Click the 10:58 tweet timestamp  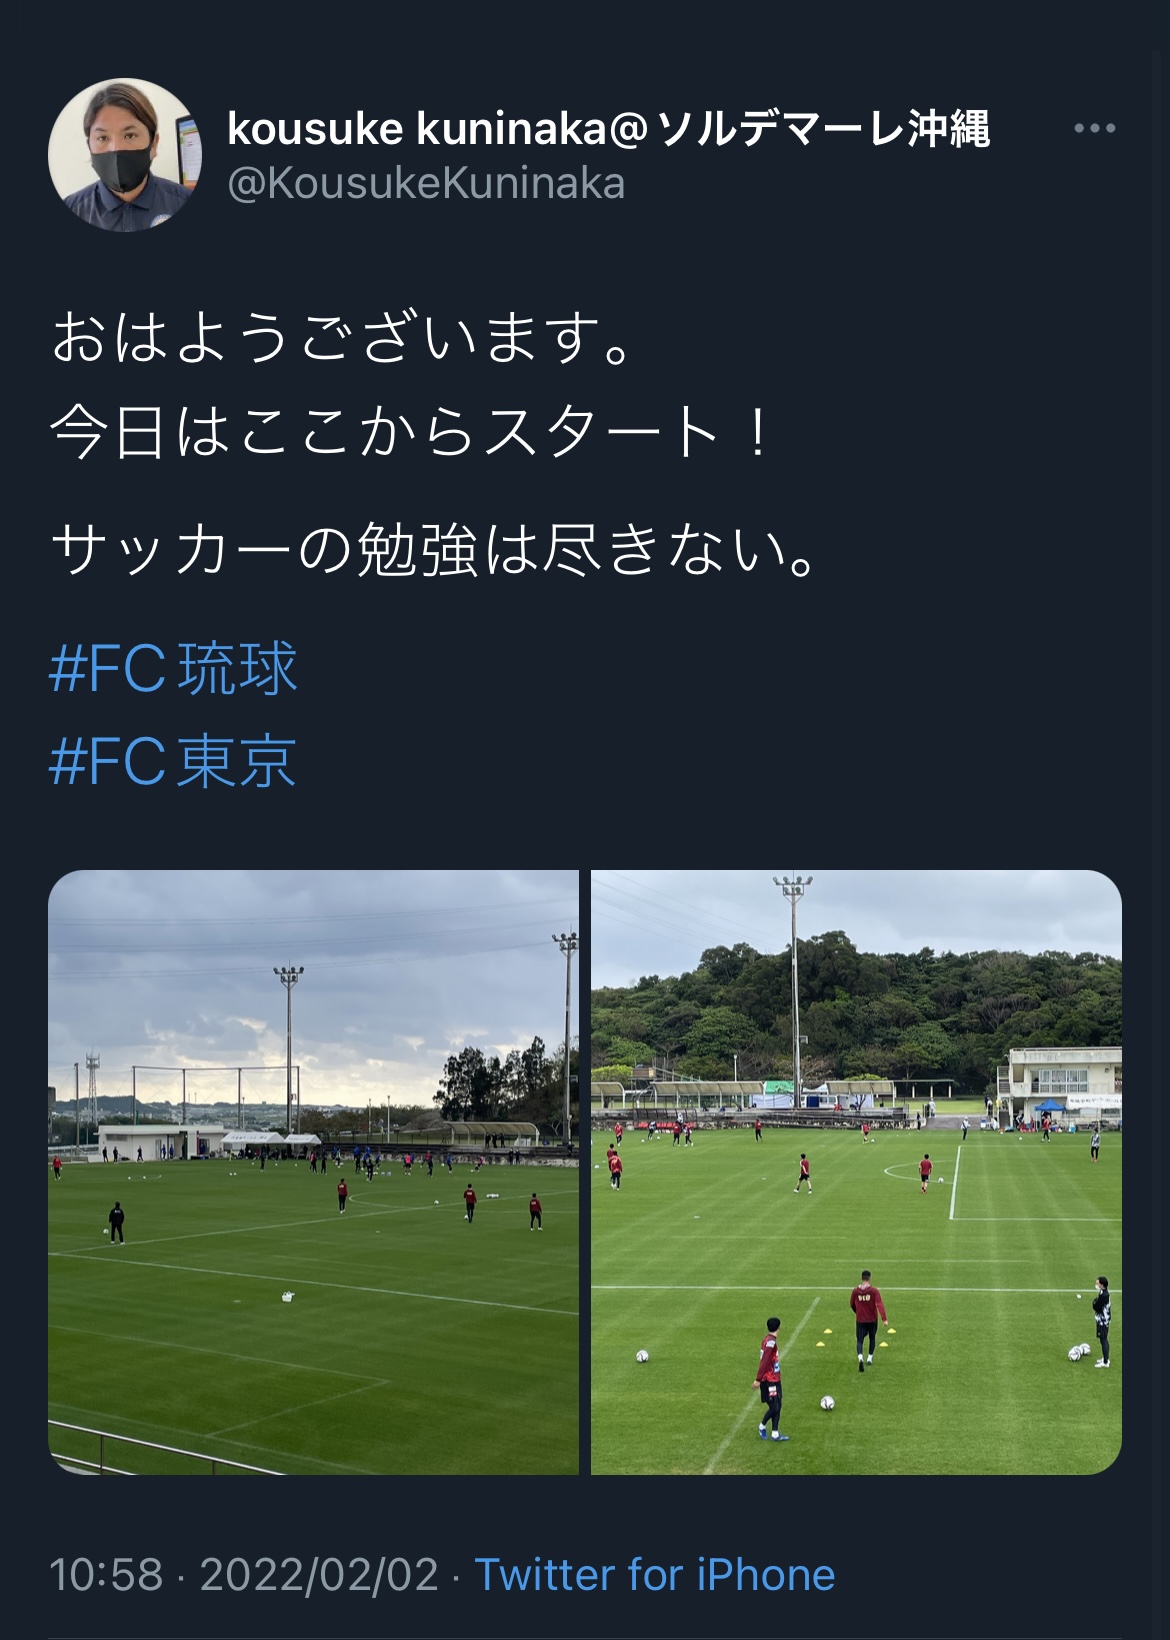tap(105, 1575)
